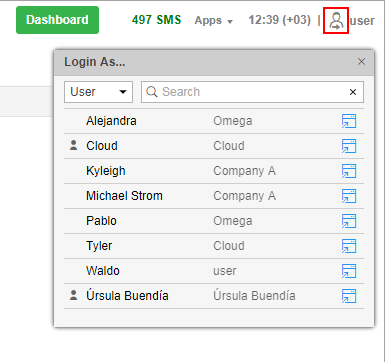Screen dimensions: 385x362
Task: Open login-in-new-window icon for Alejandra
Action: [x=349, y=121]
